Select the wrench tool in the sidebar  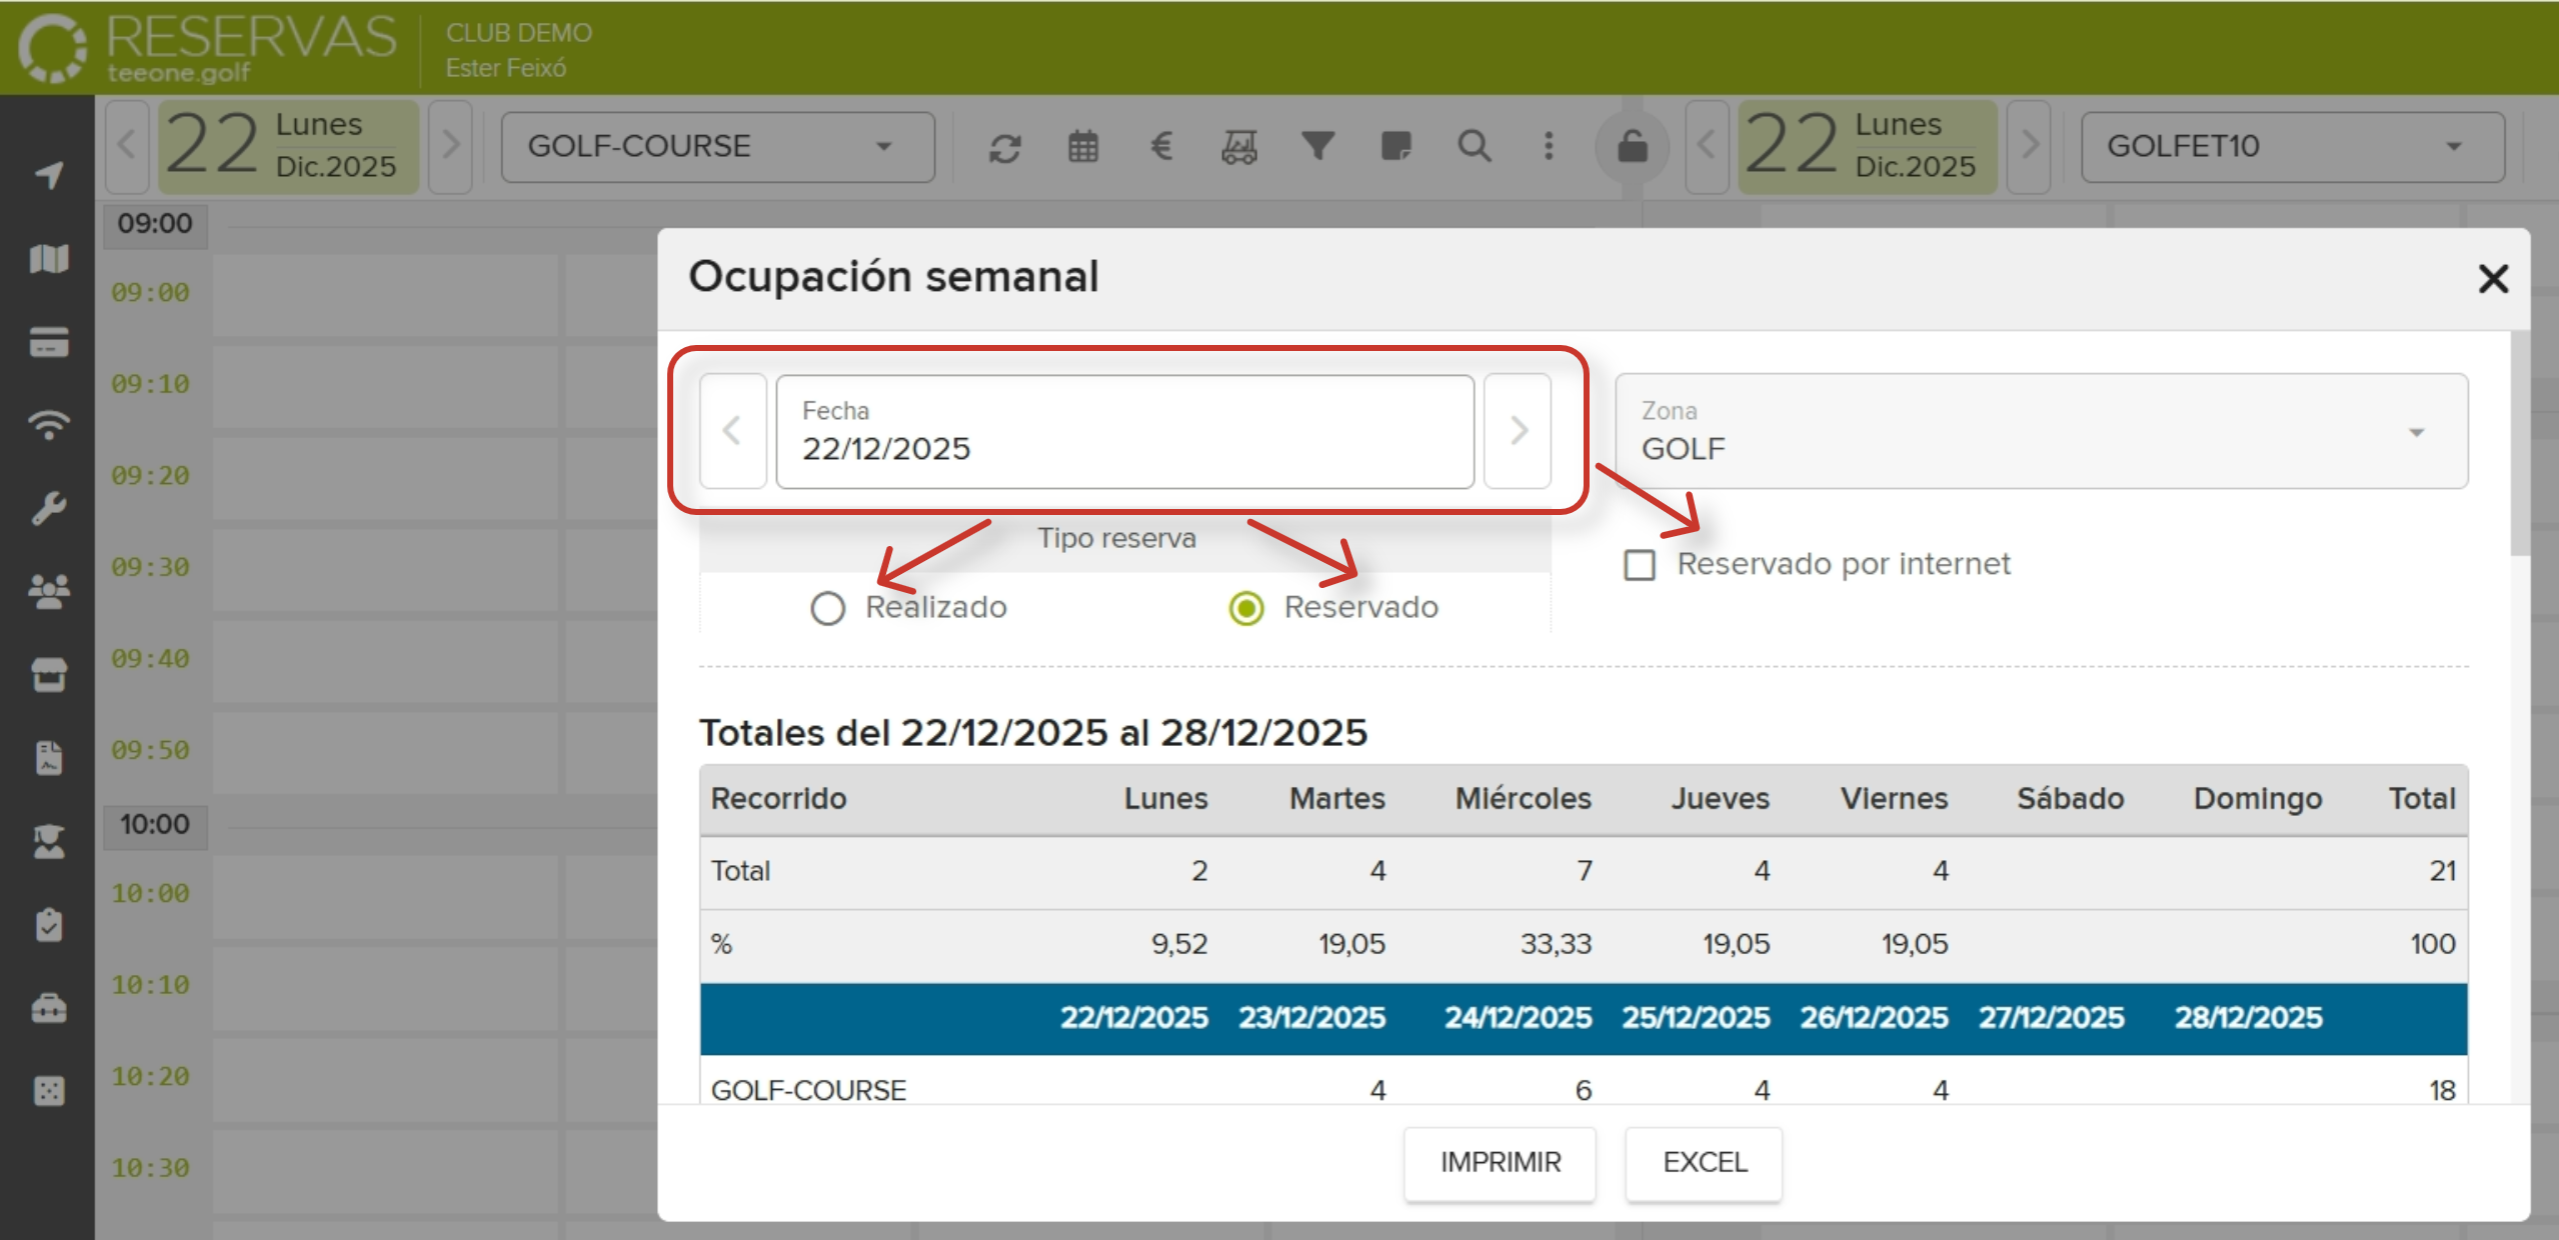[x=47, y=508]
